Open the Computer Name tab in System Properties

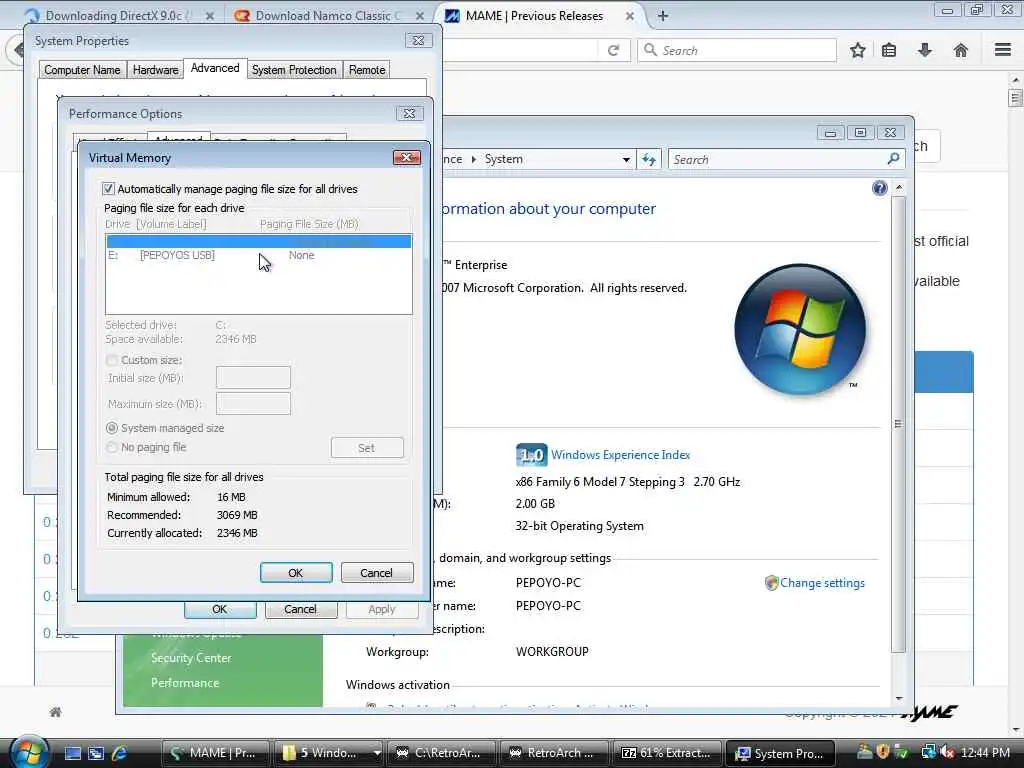82,70
